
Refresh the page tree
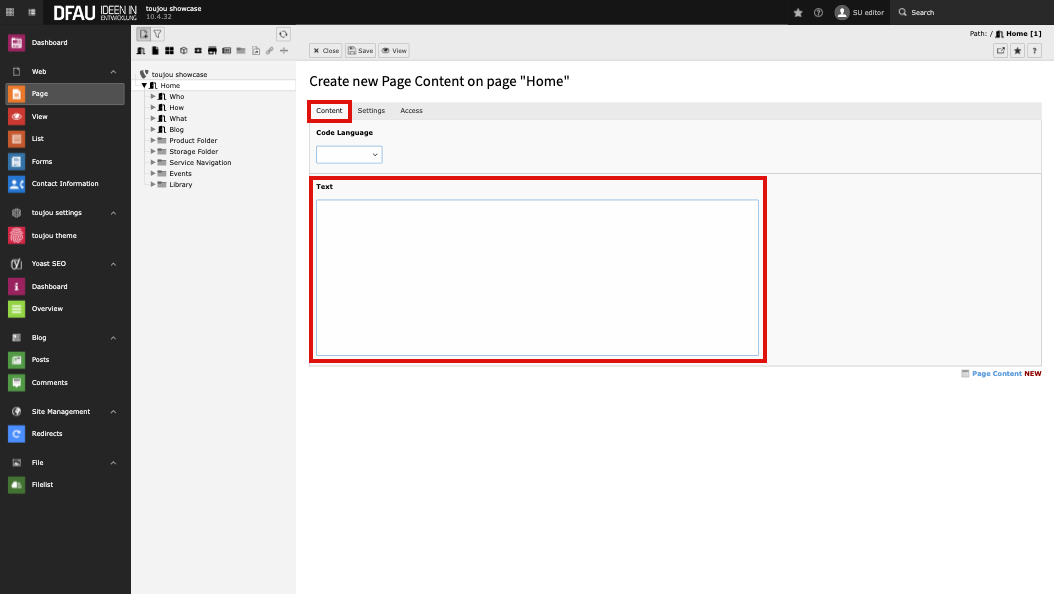pos(283,34)
